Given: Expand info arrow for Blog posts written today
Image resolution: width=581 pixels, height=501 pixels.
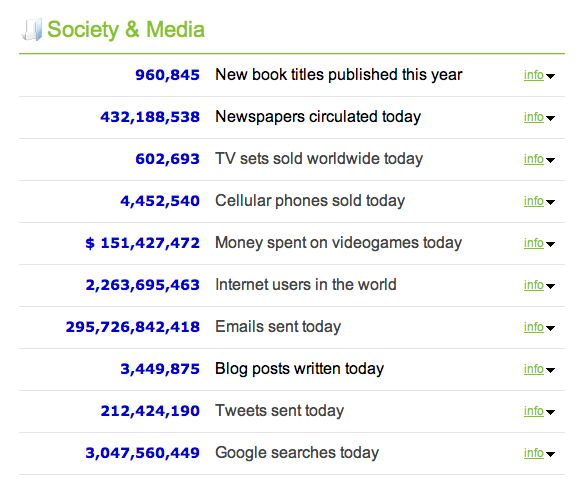Looking at the screenshot, I should (550, 370).
